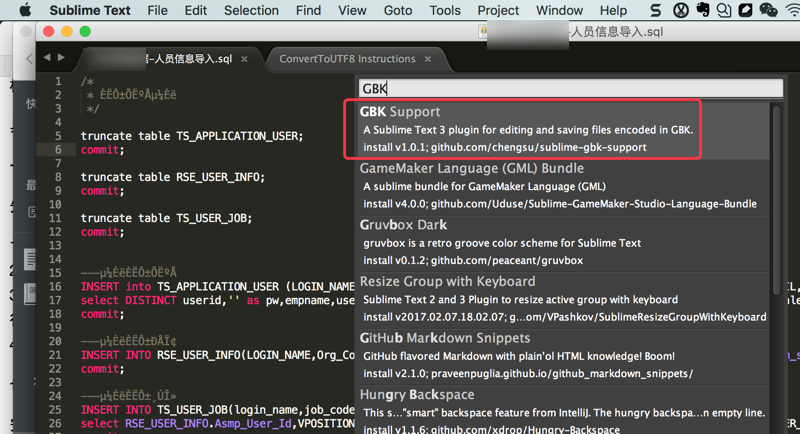Open the Apple menu
The width and height of the screenshot is (800, 434).
[x=24, y=10]
